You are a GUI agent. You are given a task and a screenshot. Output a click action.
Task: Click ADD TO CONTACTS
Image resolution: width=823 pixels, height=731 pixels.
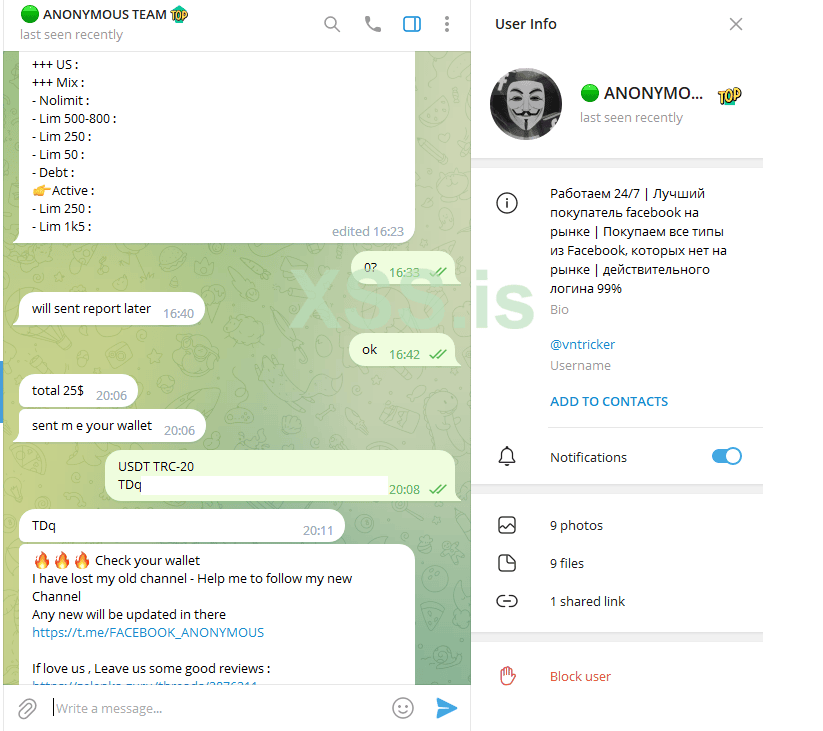[609, 401]
